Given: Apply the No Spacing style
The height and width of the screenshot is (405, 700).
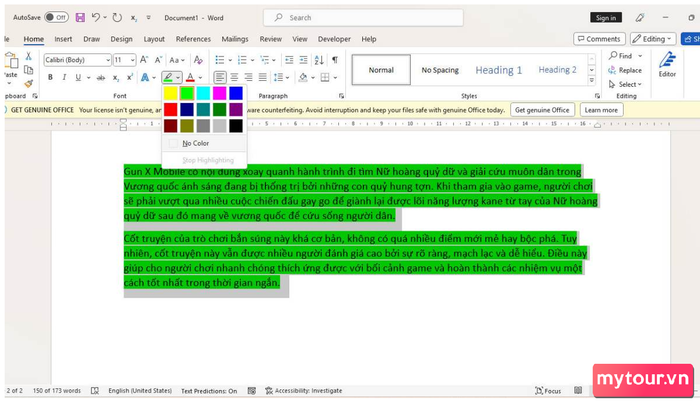Looking at the screenshot, I should [x=440, y=70].
